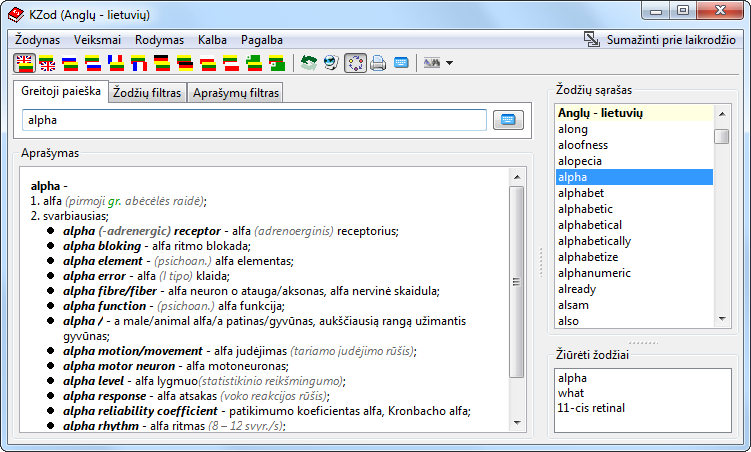Click the green swap arrows toolbar icon

tap(308, 63)
